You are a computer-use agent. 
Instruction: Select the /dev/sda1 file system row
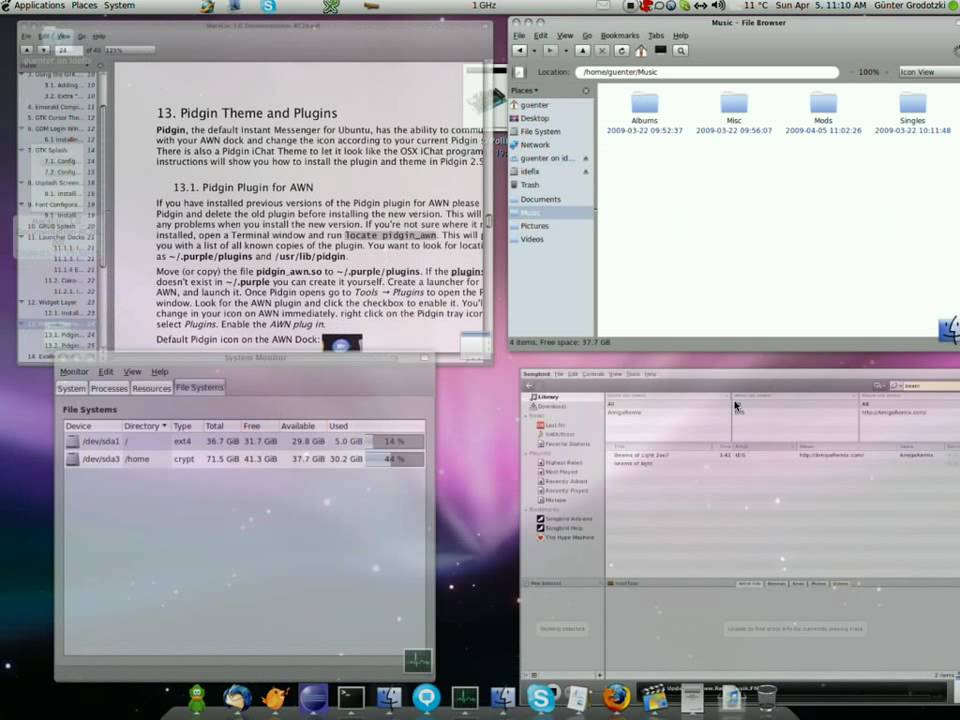tap(244, 441)
